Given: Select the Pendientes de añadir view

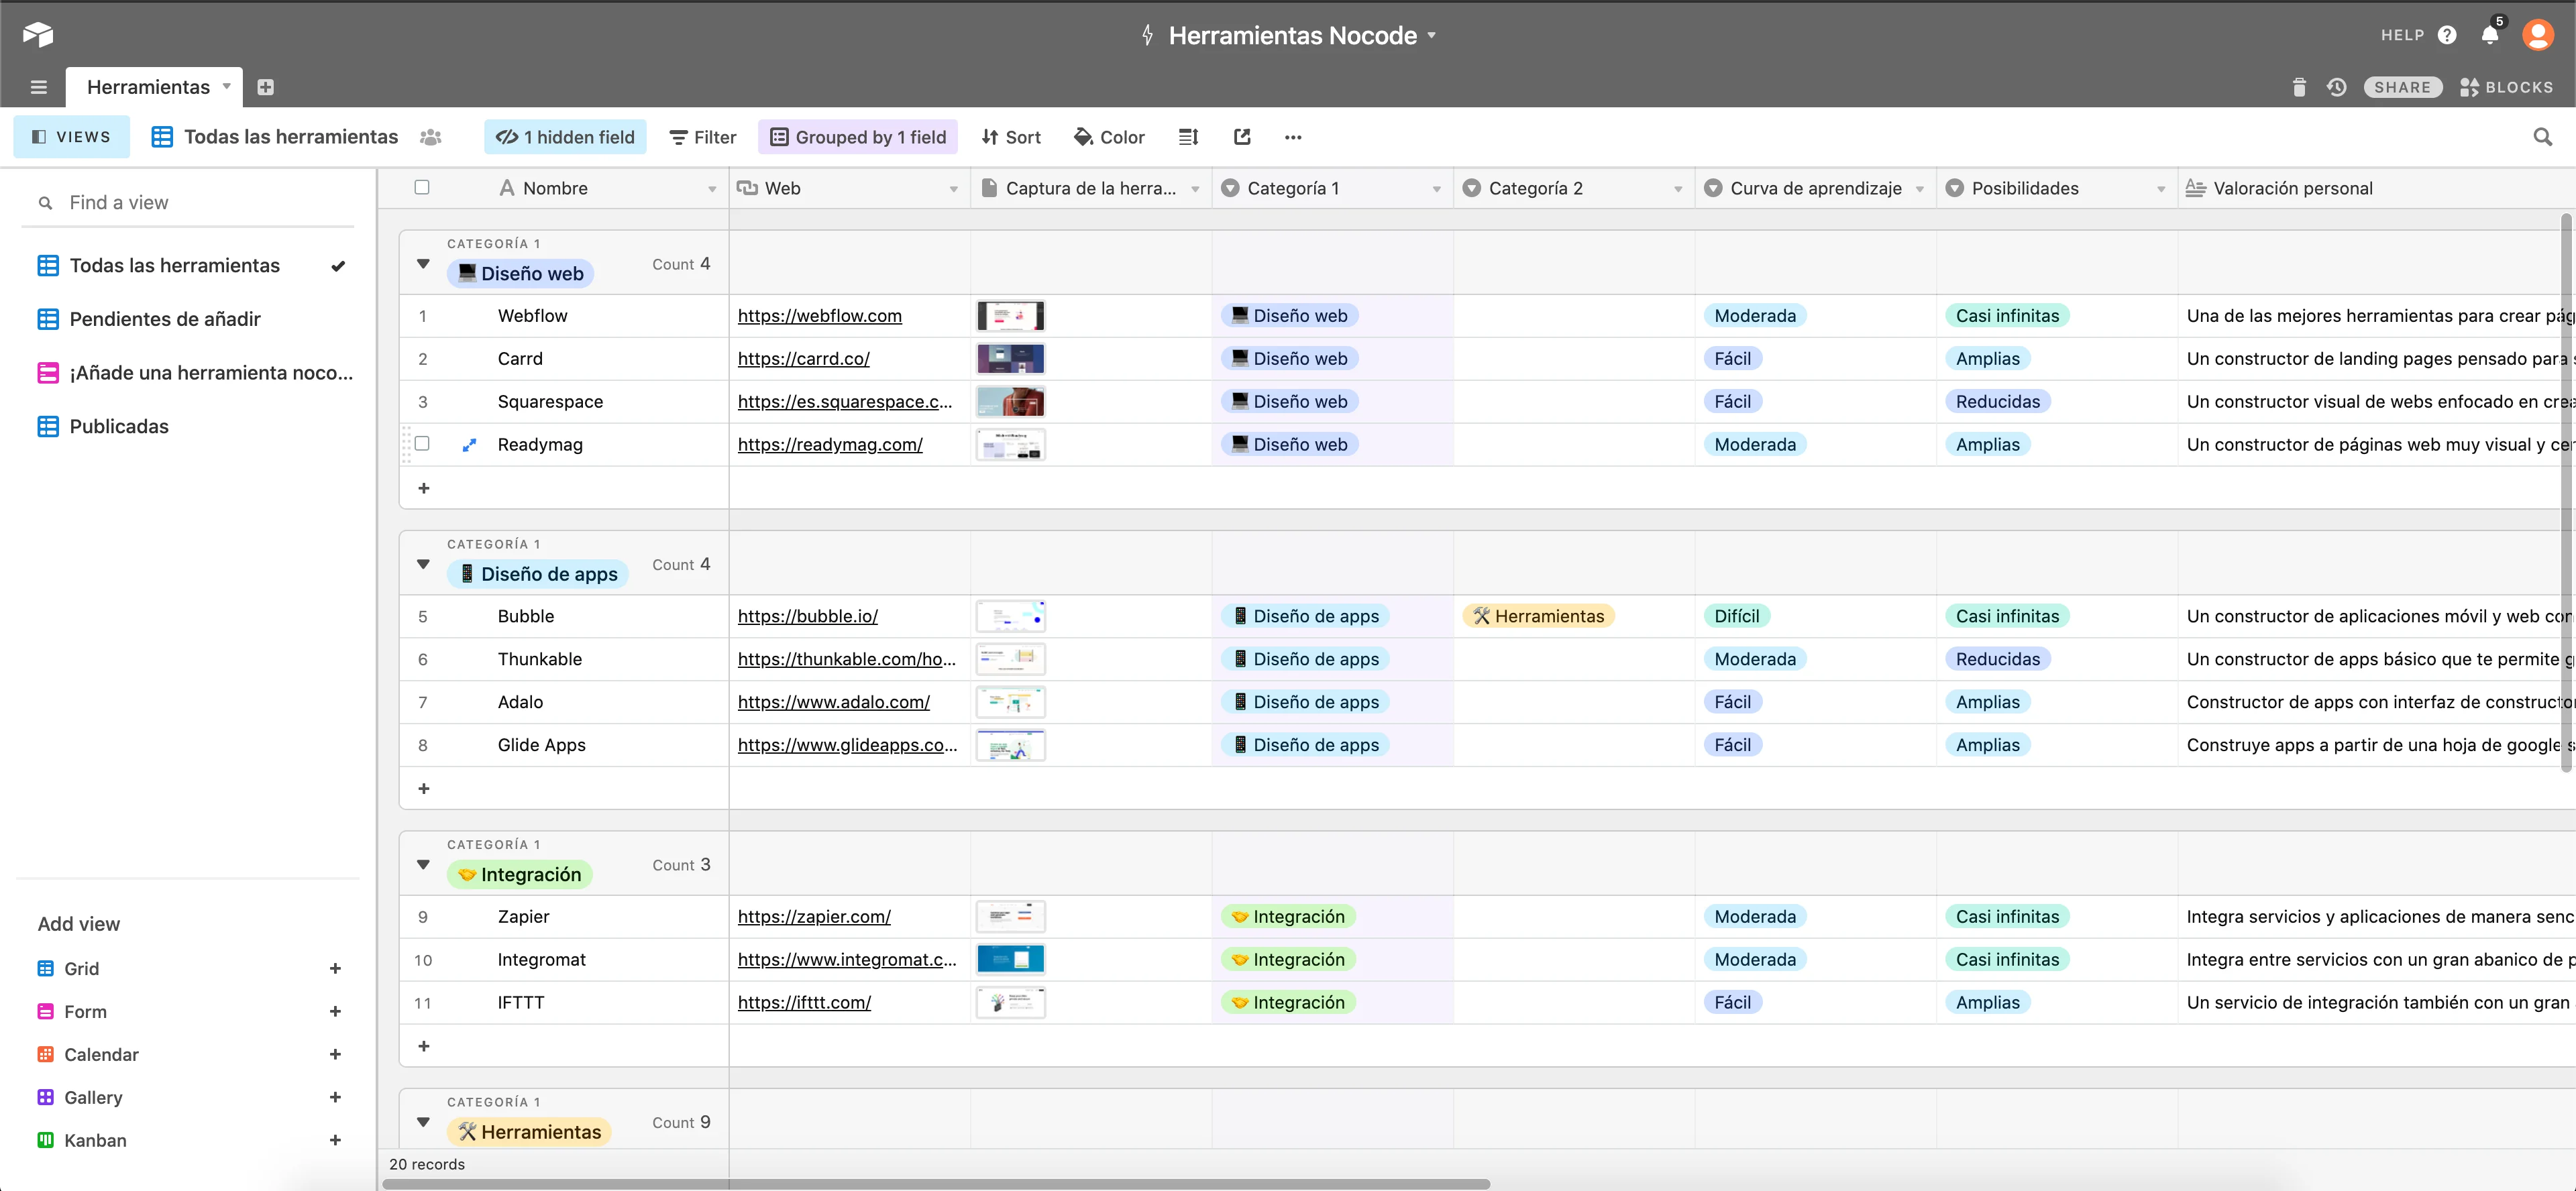Looking at the screenshot, I should tap(165, 319).
